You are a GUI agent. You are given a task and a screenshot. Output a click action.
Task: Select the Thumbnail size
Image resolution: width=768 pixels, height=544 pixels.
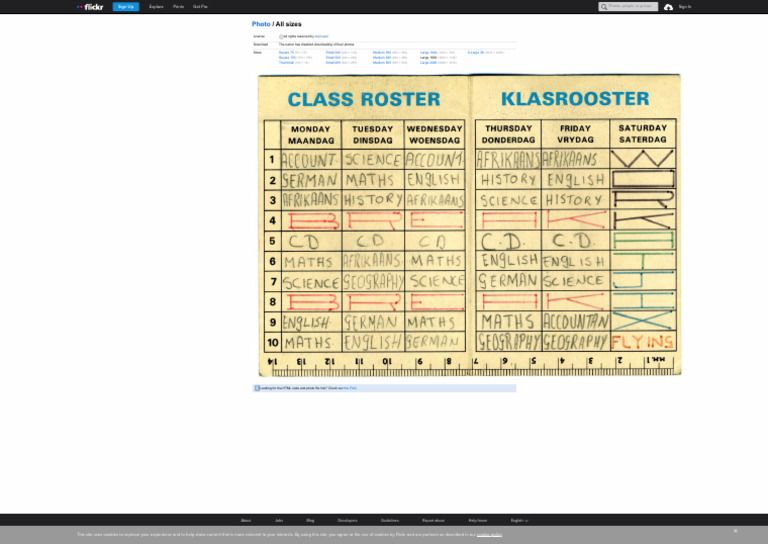point(286,63)
